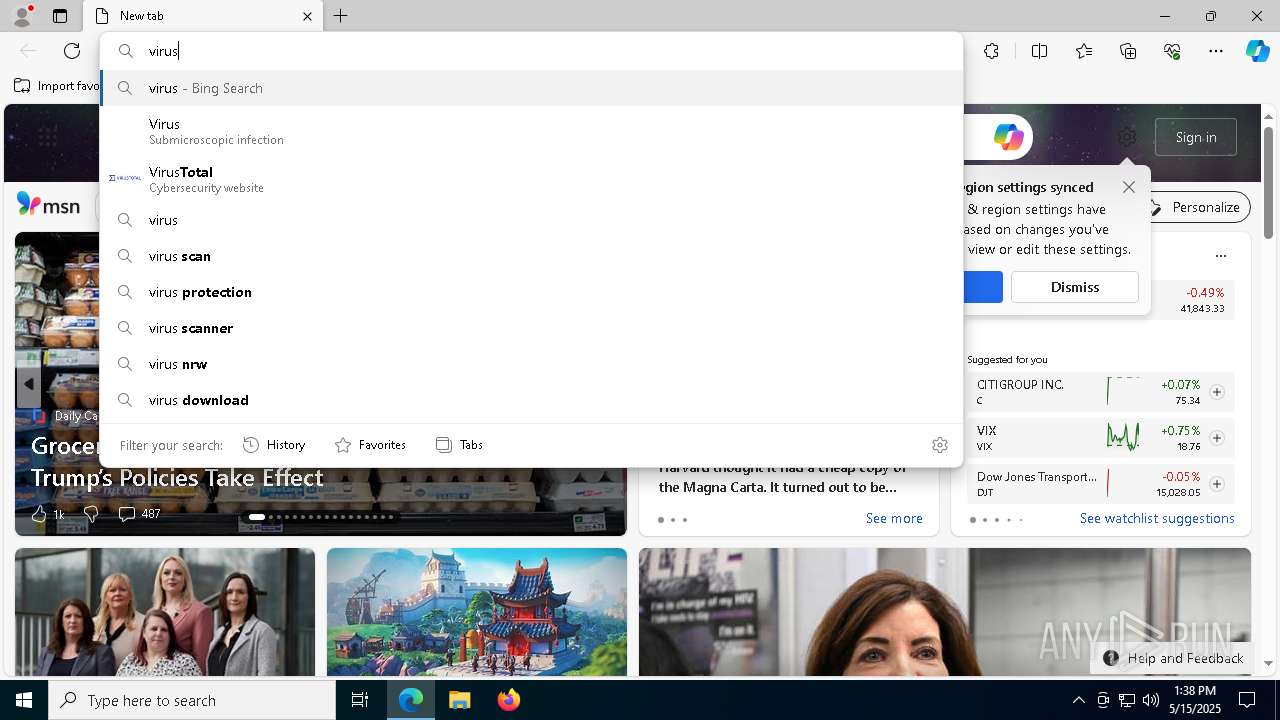Filter search by History
Viewport: 1280px width, 720px height.
(274, 445)
